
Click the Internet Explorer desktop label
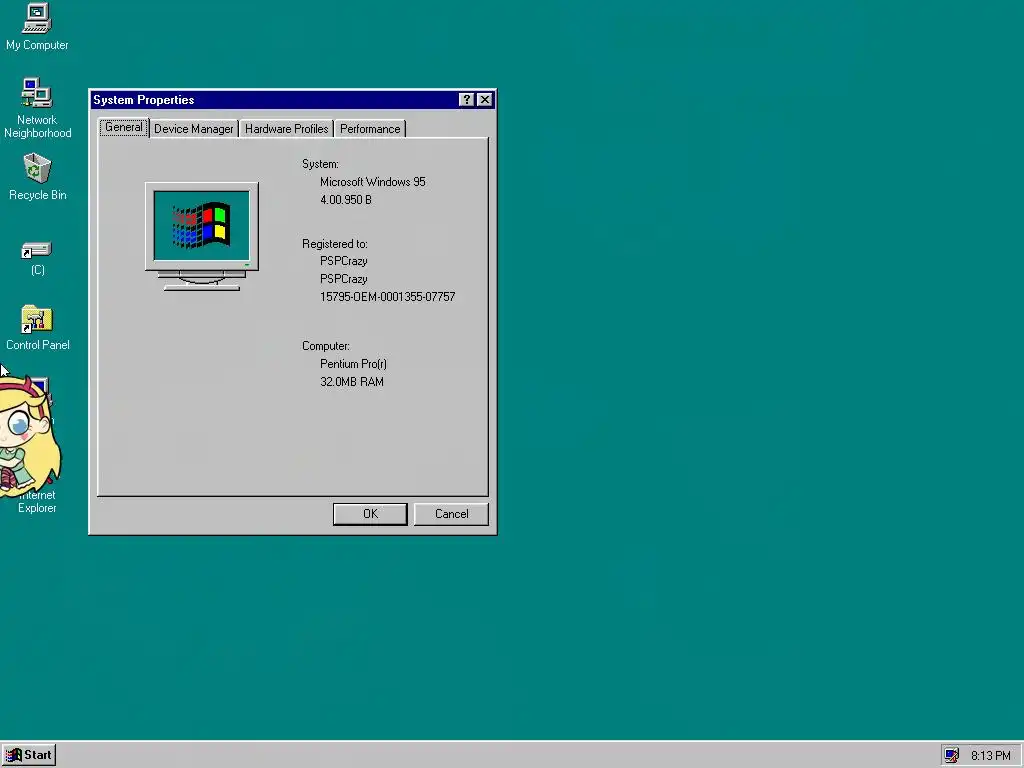click(37, 502)
